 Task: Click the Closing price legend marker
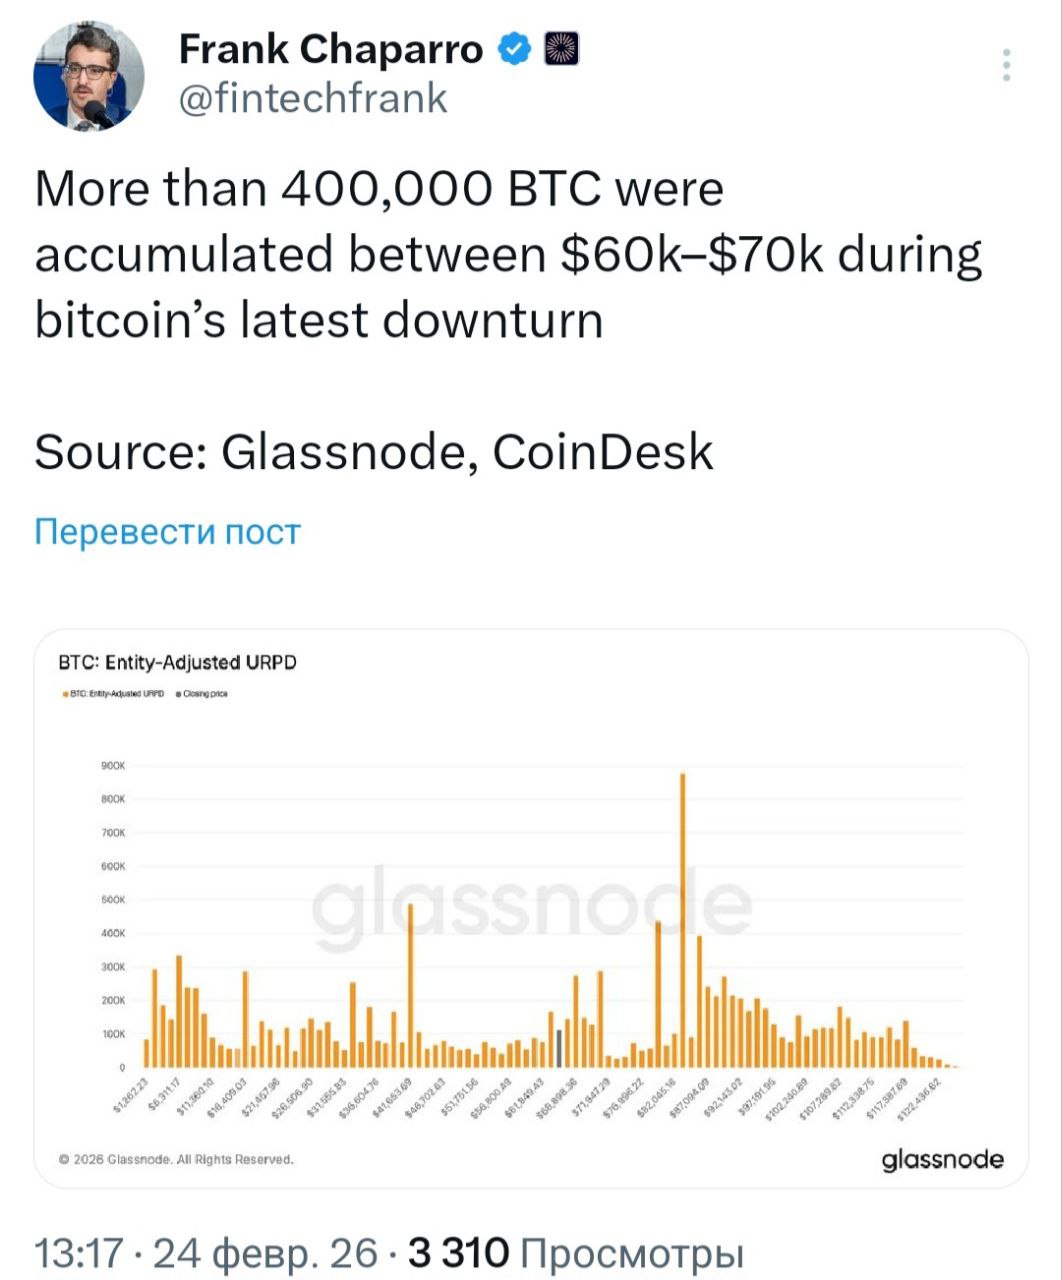pyautogui.click(x=178, y=693)
